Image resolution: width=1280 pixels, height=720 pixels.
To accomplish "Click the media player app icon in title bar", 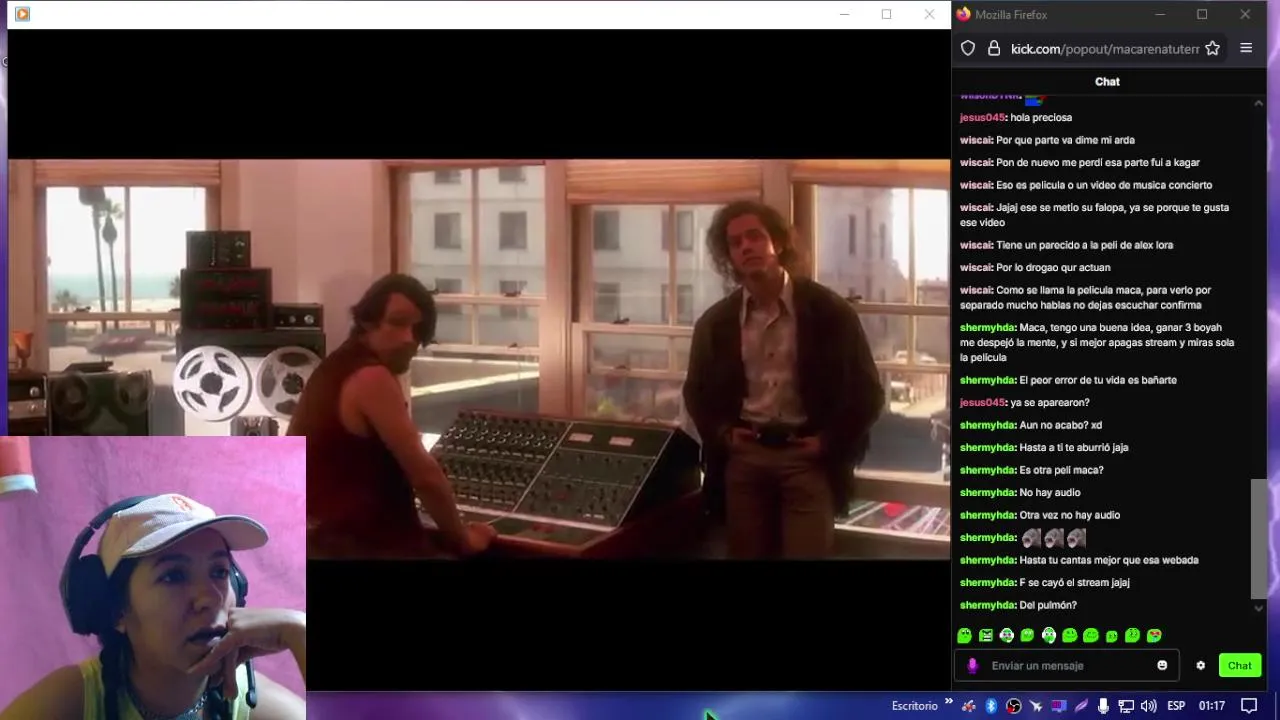I will click(x=22, y=14).
